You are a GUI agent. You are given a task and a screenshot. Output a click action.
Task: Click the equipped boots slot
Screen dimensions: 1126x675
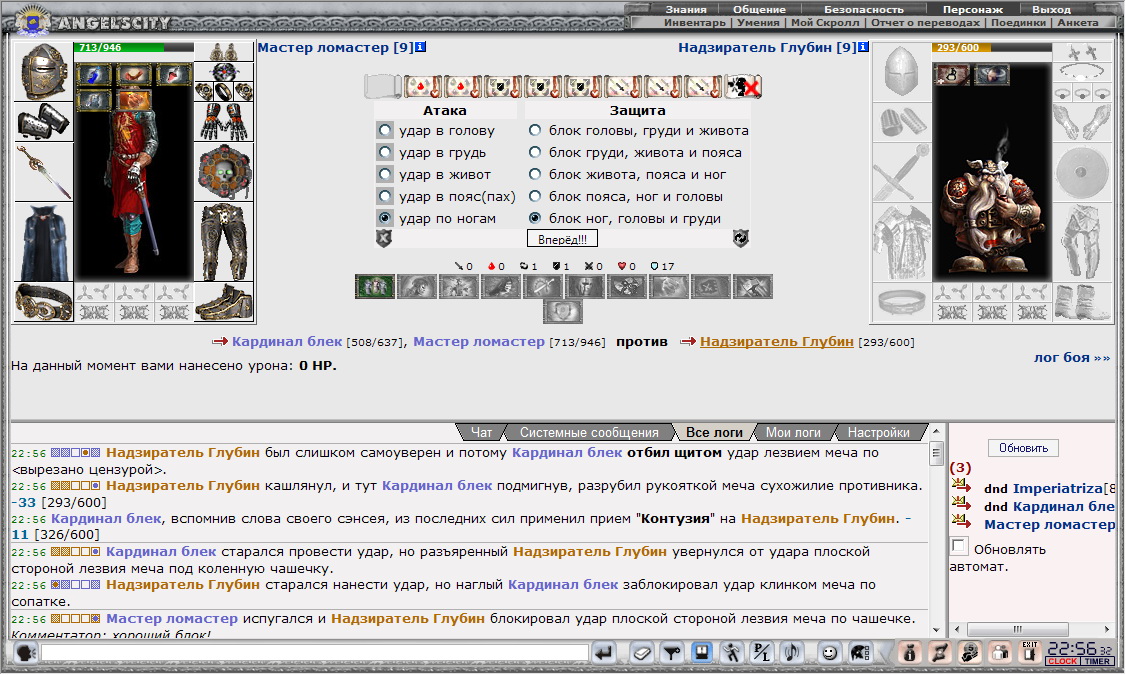click(224, 301)
